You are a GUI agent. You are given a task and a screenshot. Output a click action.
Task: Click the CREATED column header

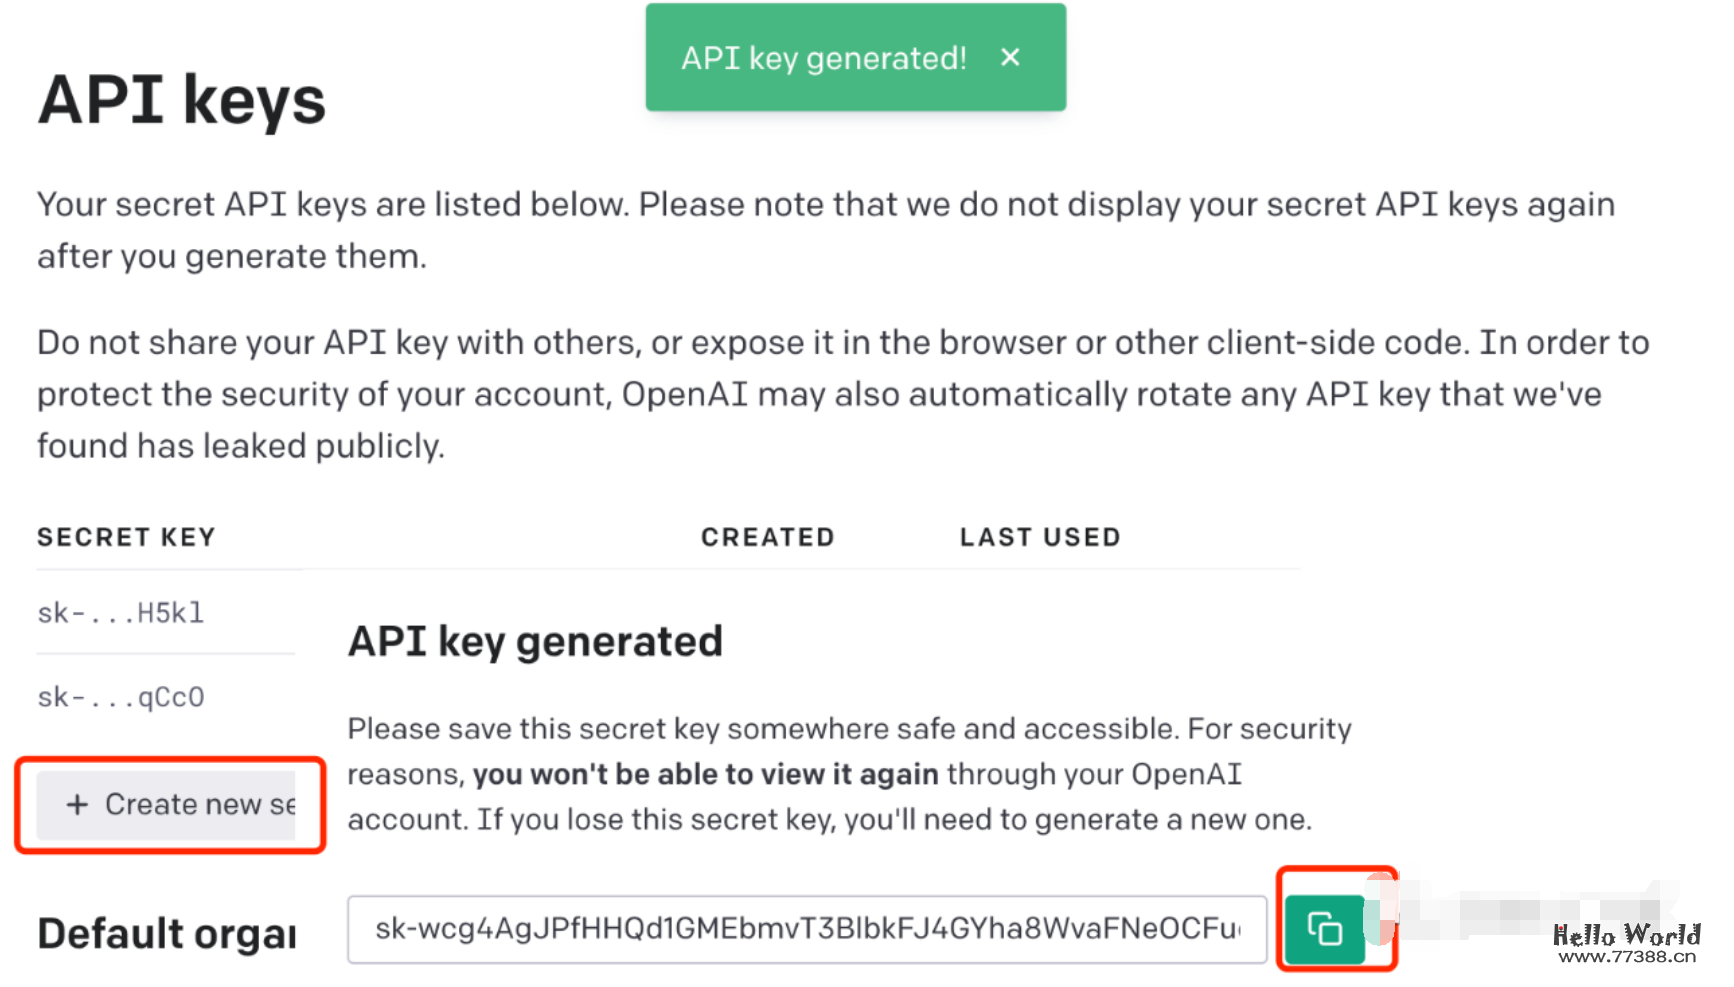767,538
